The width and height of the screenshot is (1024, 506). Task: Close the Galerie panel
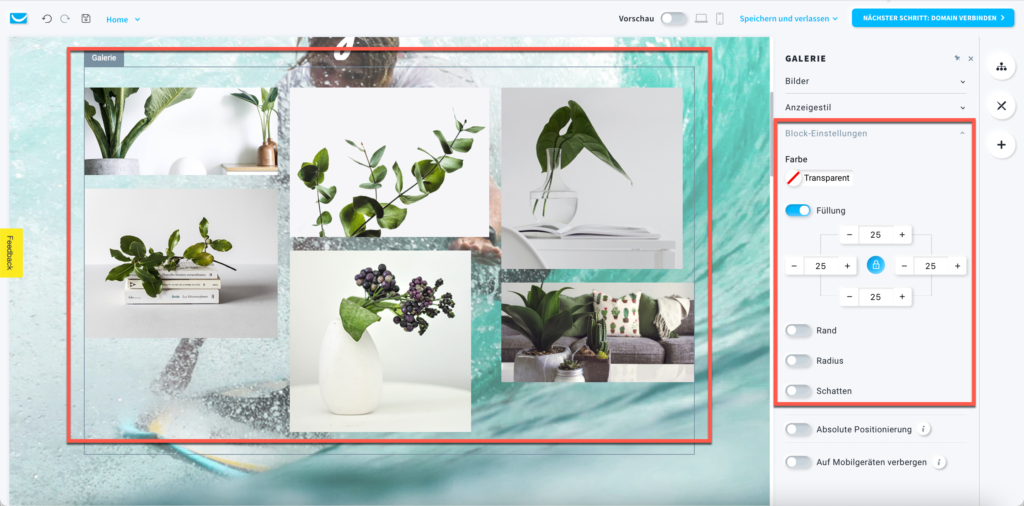970,59
